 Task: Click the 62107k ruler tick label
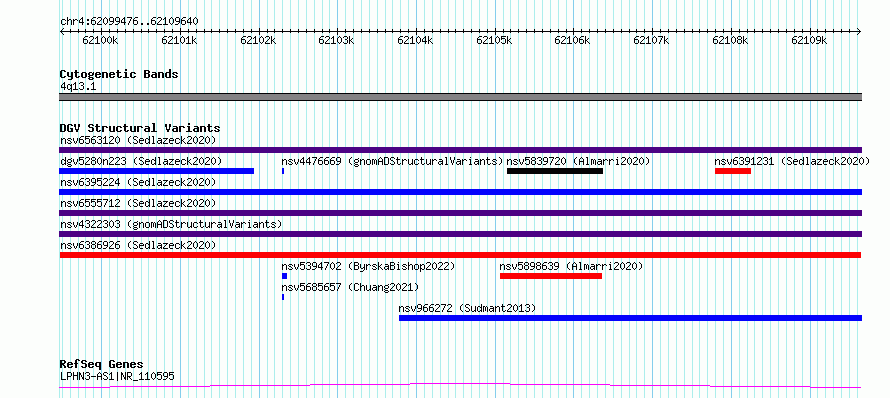(x=651, y=40)
